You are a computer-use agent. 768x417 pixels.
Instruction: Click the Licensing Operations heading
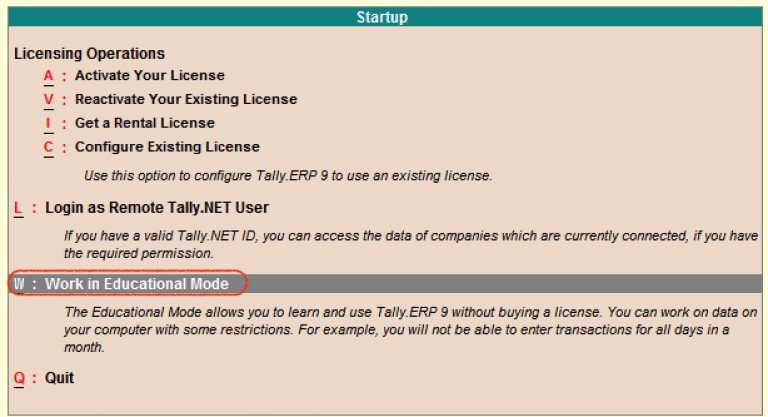[x=89, y=53]
